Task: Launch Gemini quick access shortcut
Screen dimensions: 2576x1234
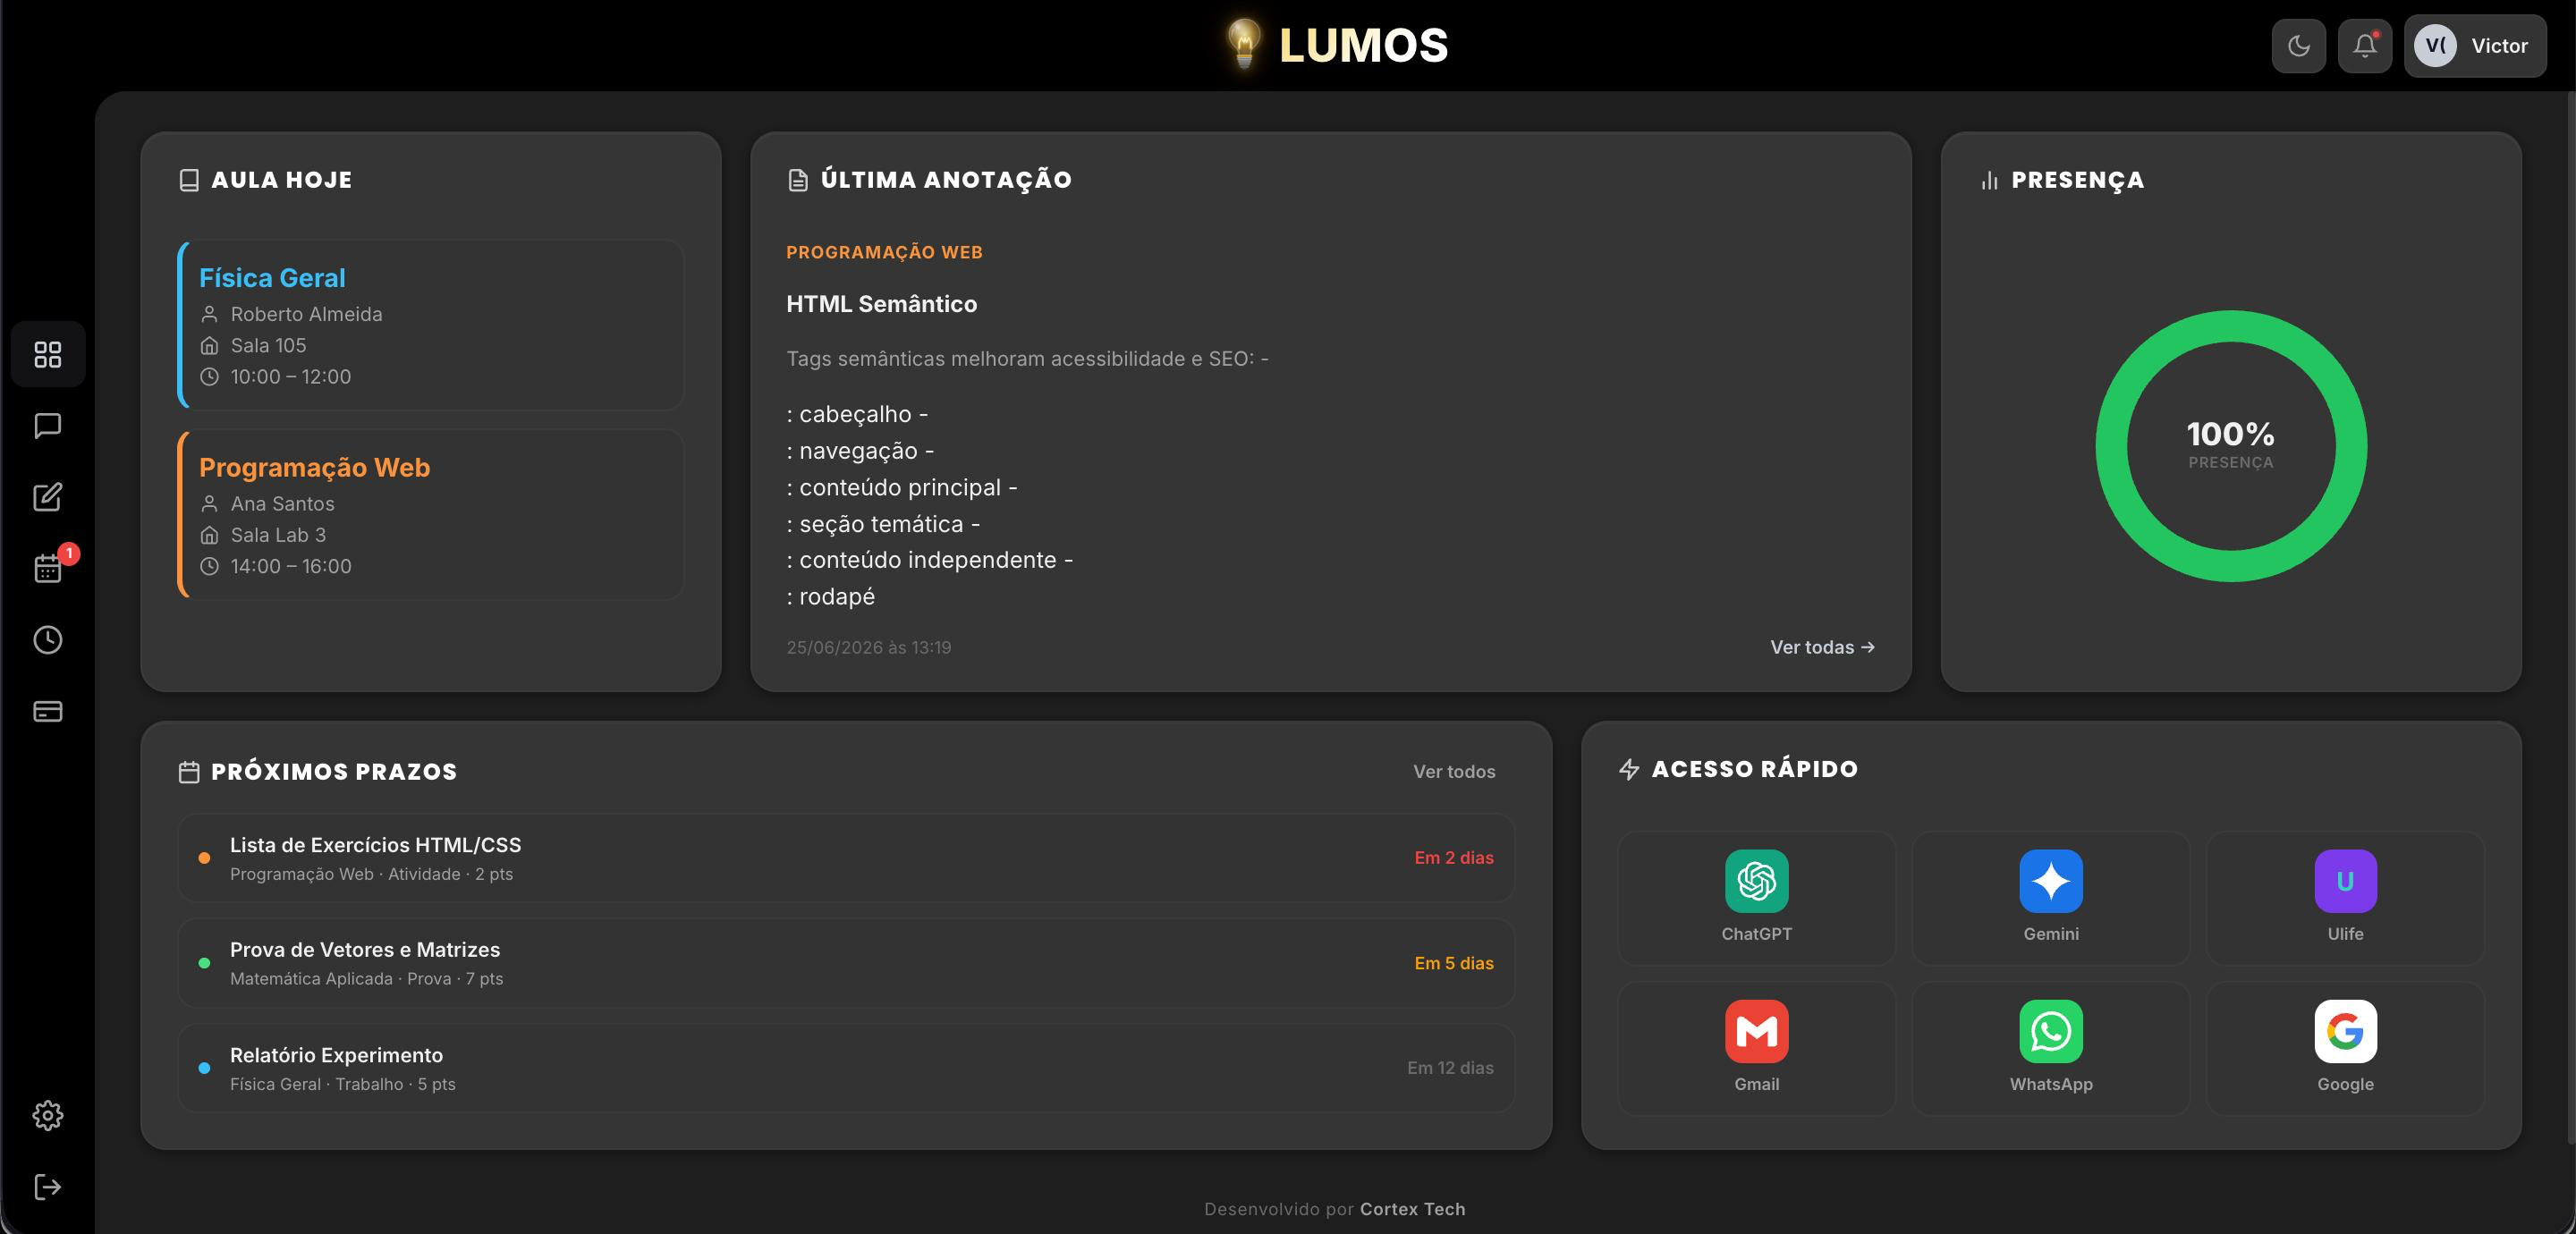Action: [x=2051, y=898]
